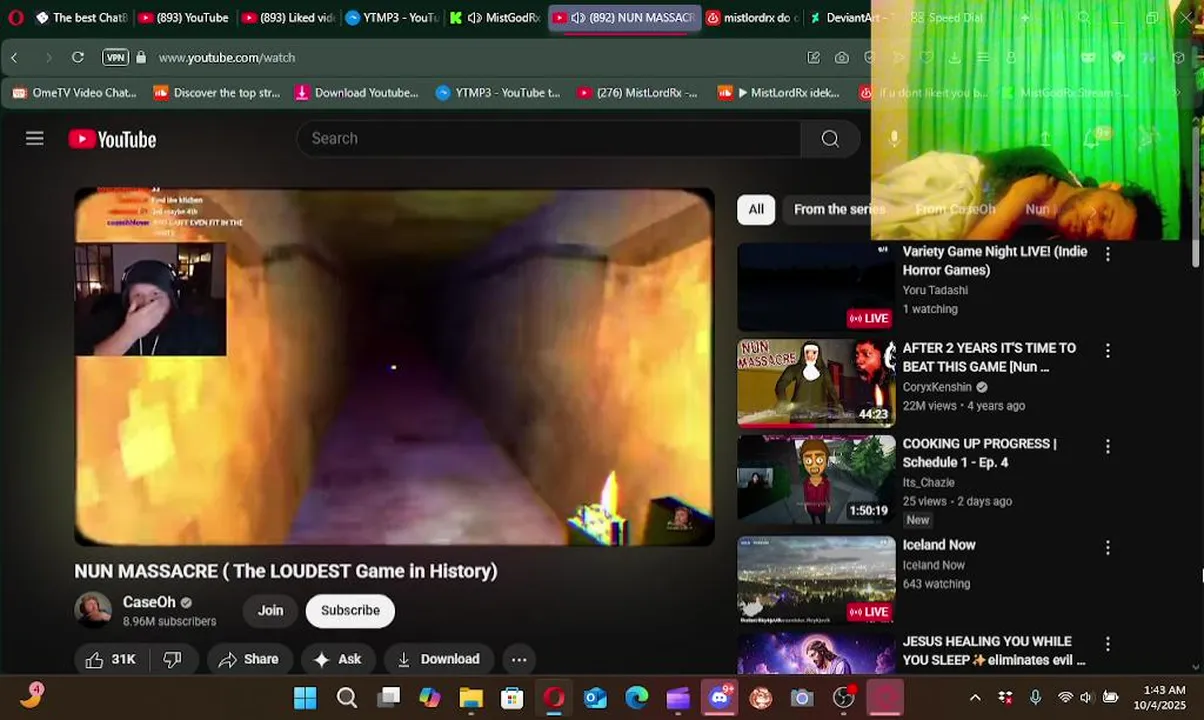Viewport: 1204px width, 720px height.
Task: Open File Explorer from the taskbar
Action: 471,697
